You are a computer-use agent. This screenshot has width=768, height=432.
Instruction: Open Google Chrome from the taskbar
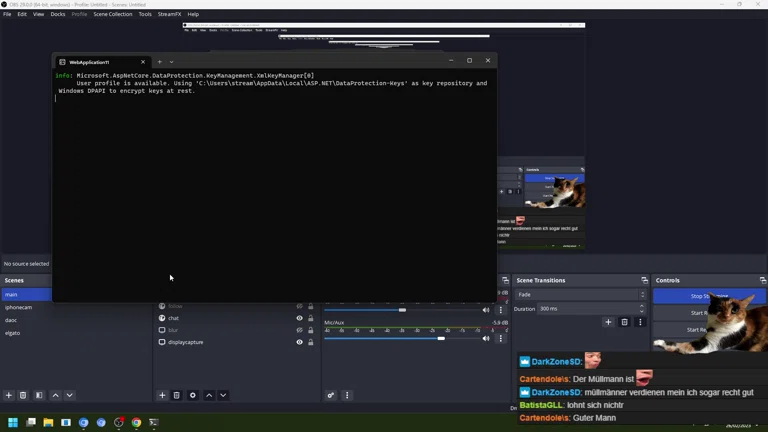pyautogui.click(x=136, y=422)
